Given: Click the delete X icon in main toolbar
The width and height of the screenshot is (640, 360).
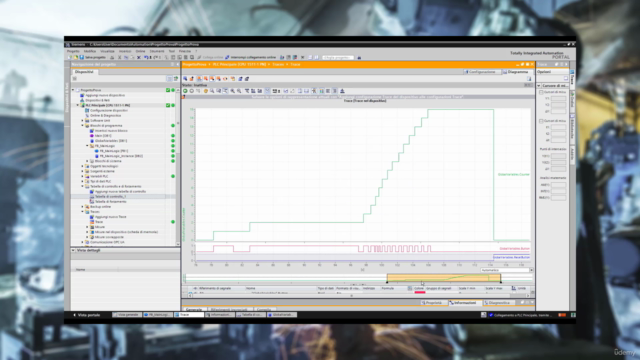Looking at the screenshot, I should [x=139, y=58].
